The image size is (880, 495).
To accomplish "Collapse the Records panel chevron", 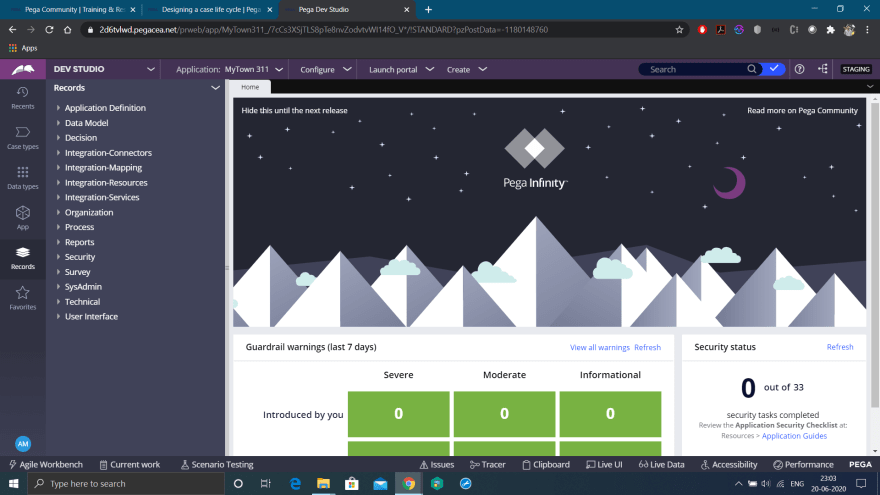I will [215, 88].
